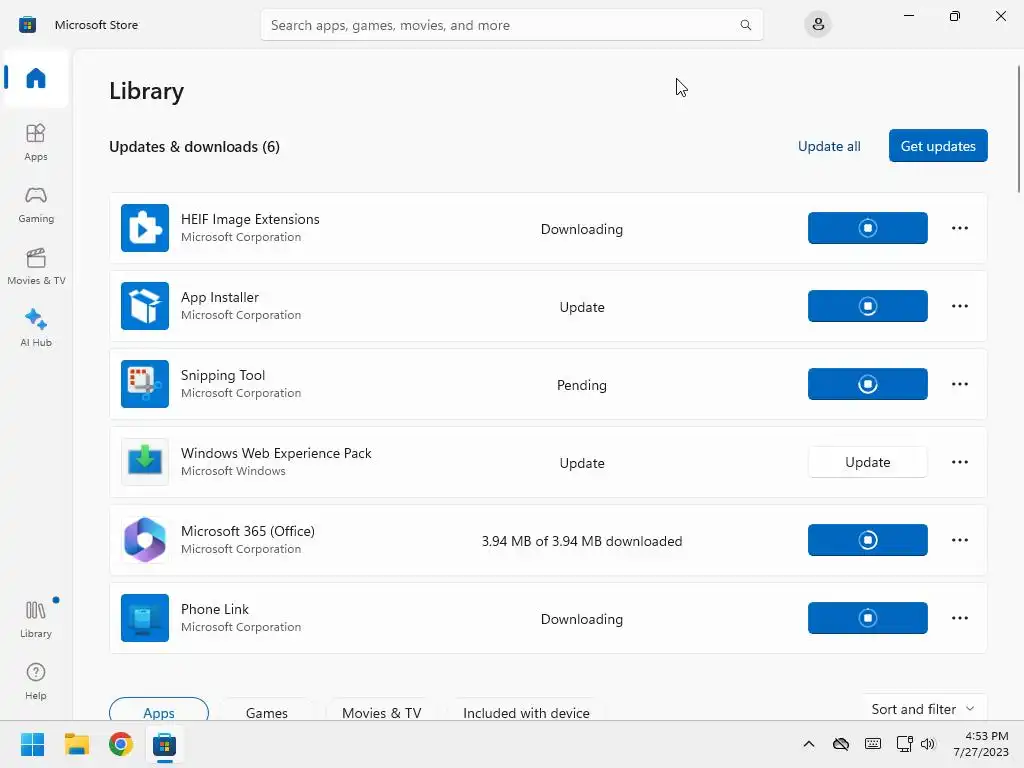Open Google Chrome from the taskbar
Viewport: 1024px width, 768px height.
[x=121, y=744]
